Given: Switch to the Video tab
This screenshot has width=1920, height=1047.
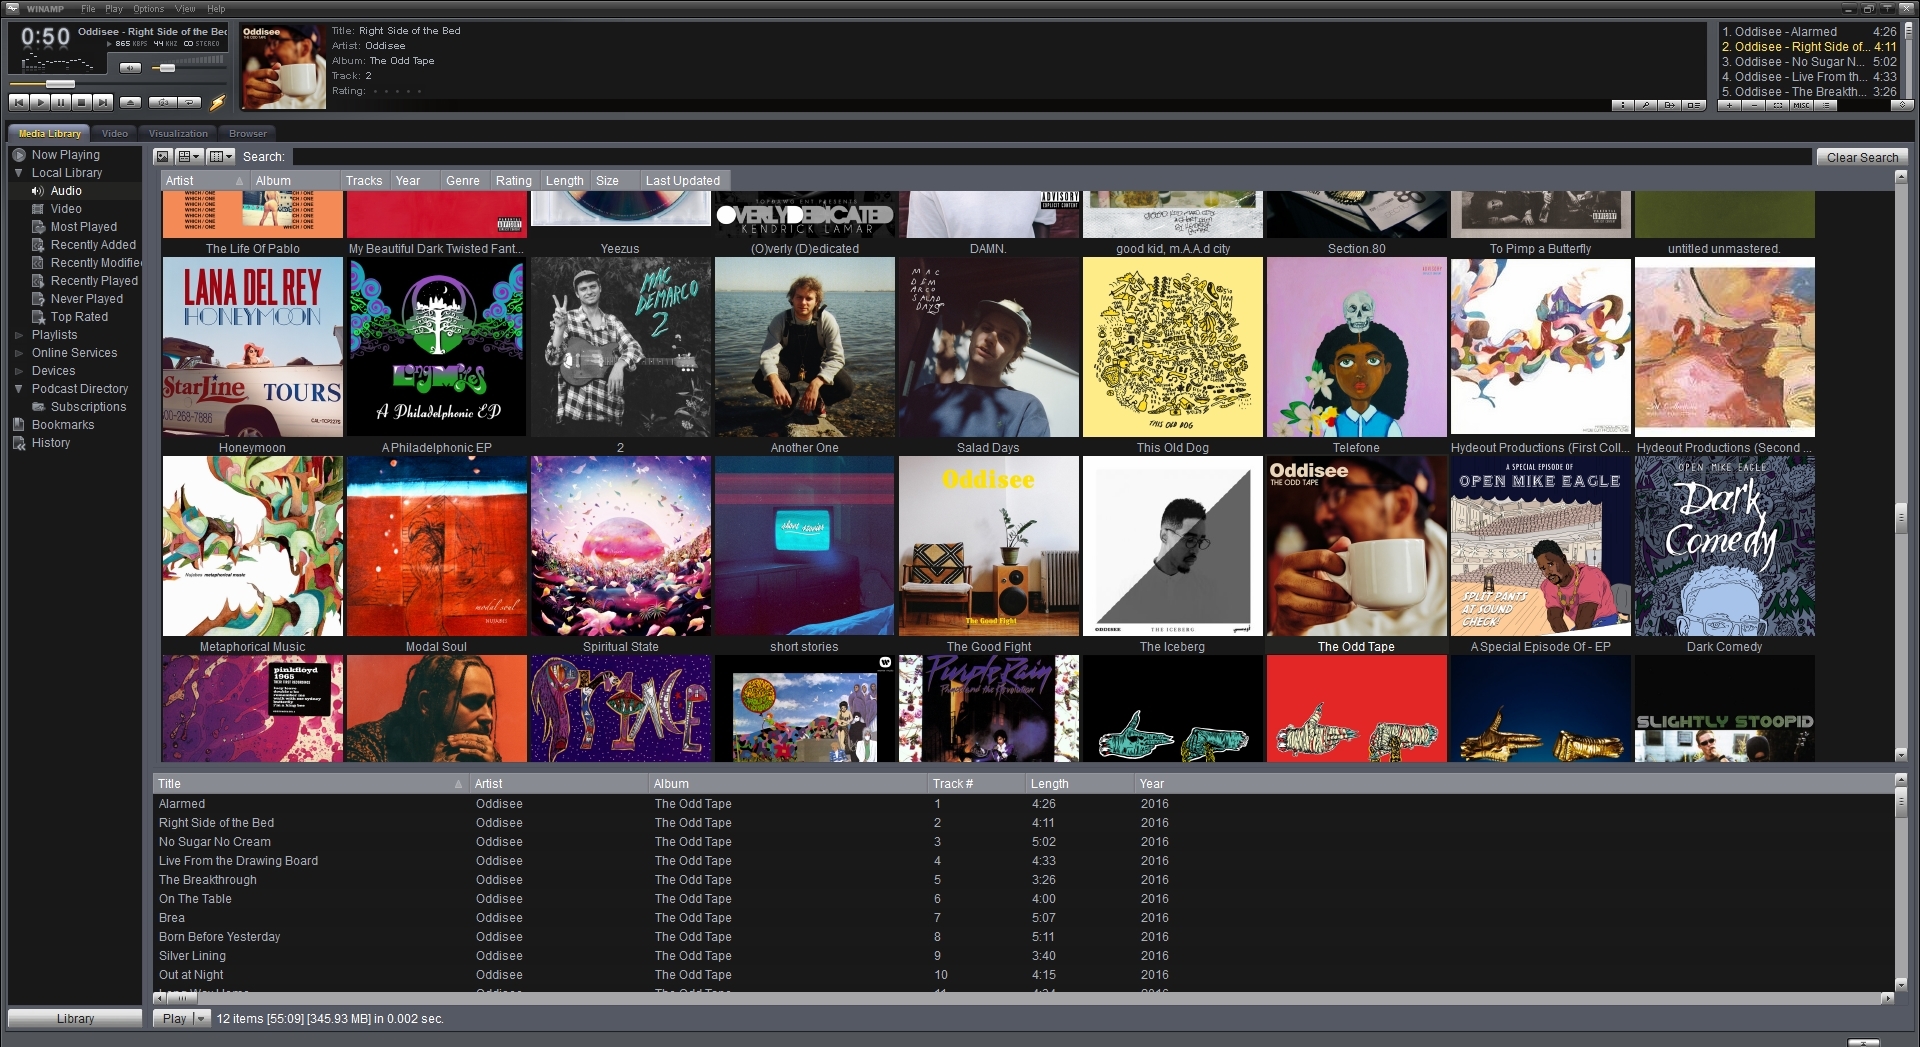Looking at the screenshot, I should [115, 134].
